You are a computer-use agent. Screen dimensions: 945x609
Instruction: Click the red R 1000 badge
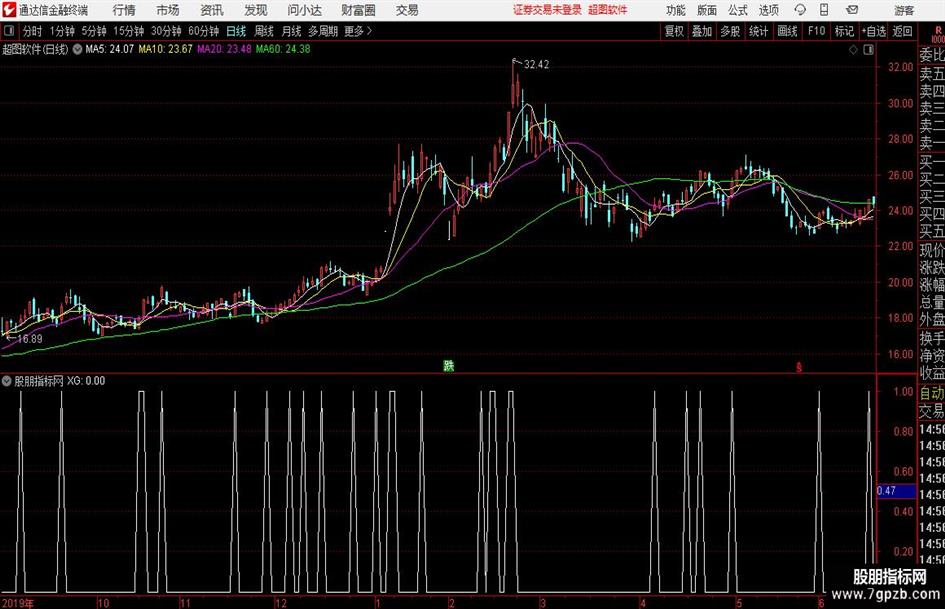(937, 34)
